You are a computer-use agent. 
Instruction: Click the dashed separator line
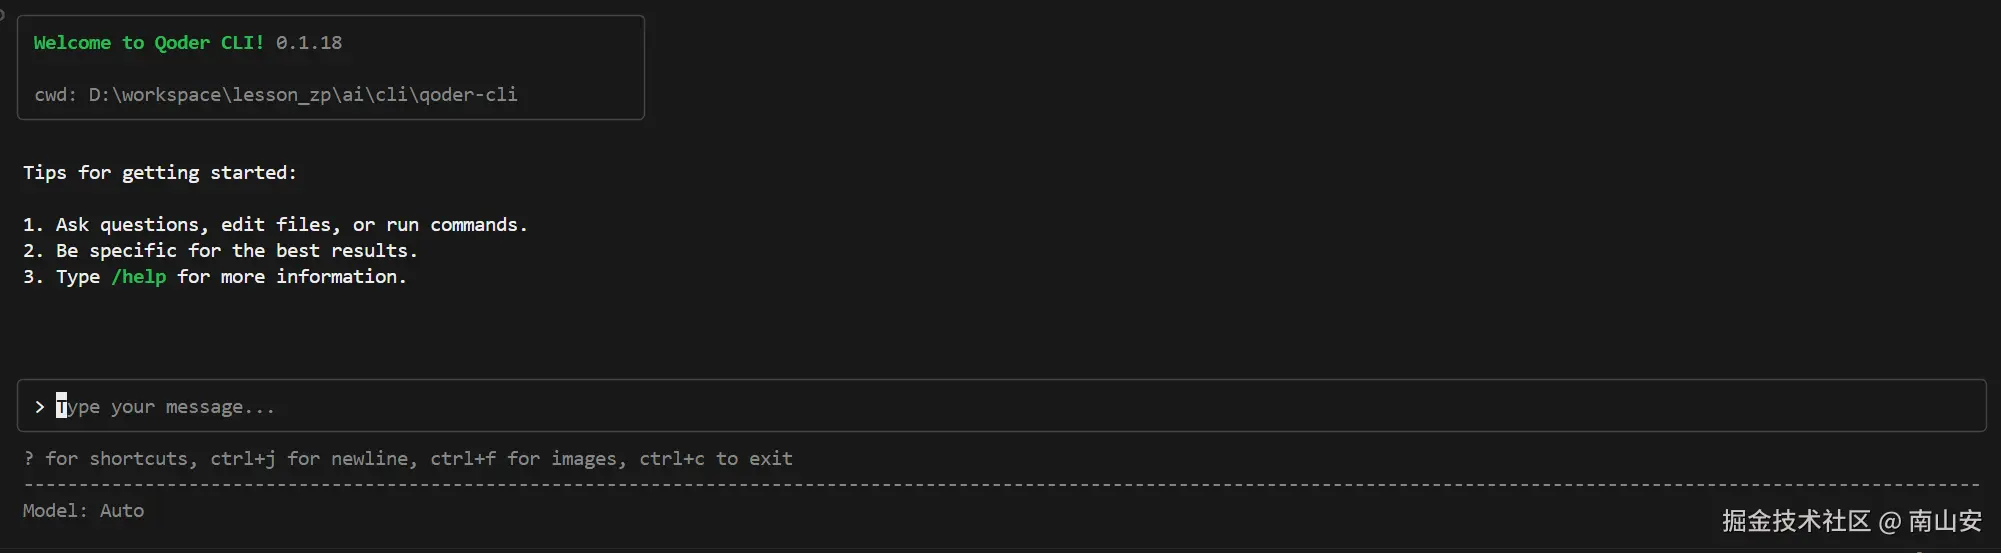[x=1000, y=485]
